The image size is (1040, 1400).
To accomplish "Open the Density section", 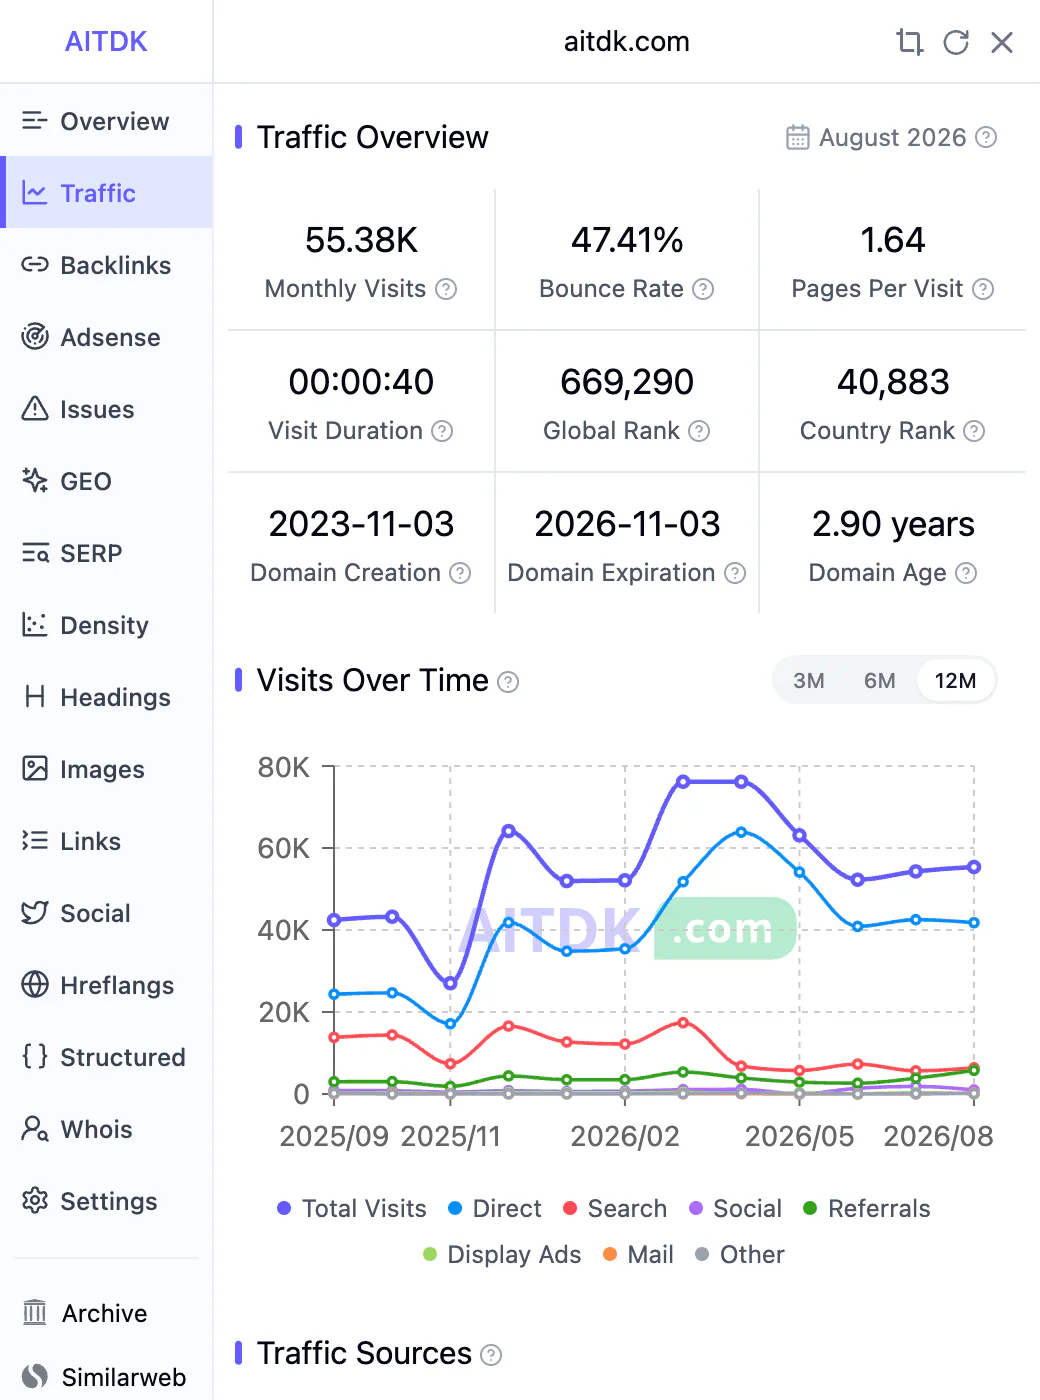I will point(106,625).
